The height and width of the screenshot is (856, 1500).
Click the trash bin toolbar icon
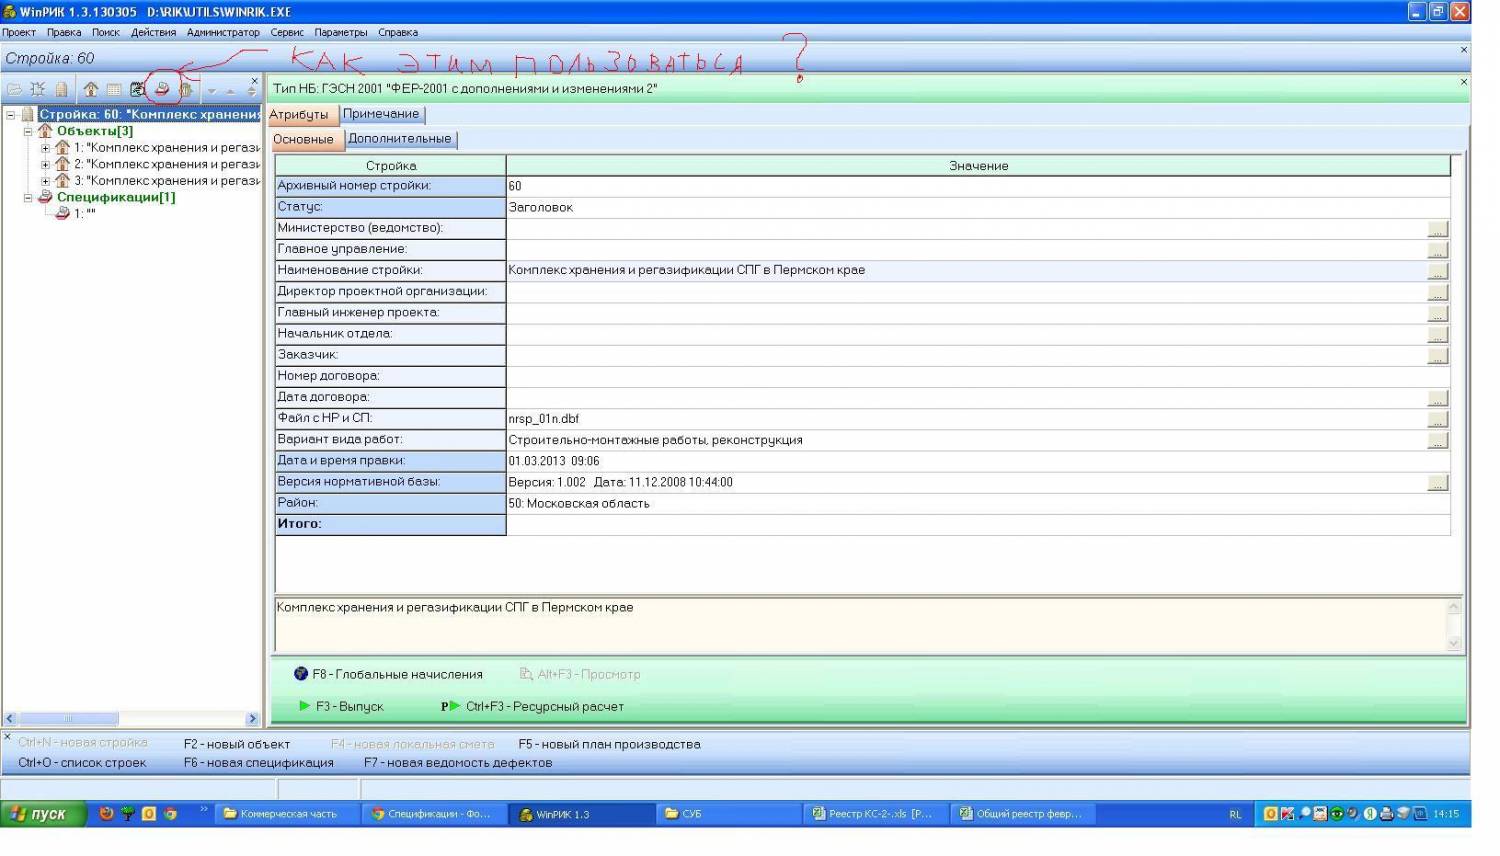[185, 89]
